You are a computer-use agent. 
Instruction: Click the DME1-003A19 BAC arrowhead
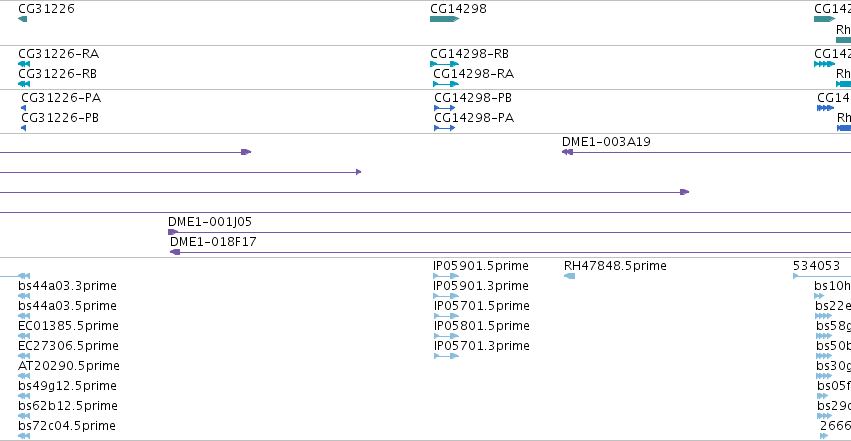(x=567, y=152)
